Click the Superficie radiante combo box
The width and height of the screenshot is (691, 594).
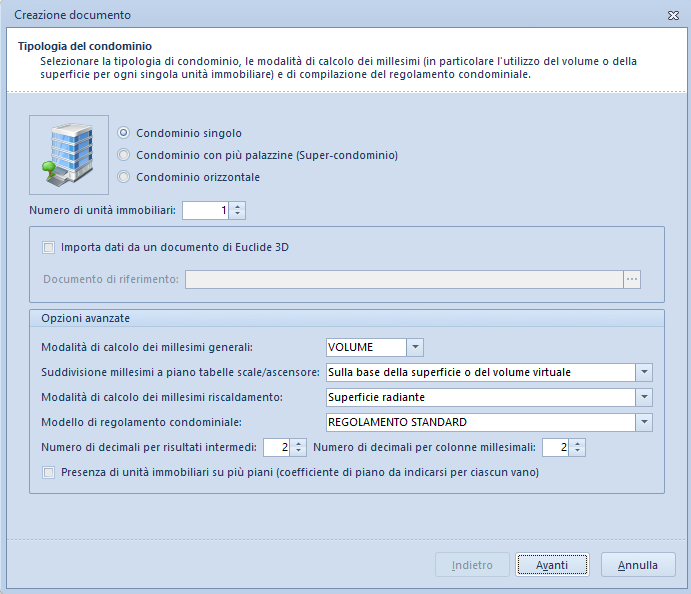(x=481, y=397)
